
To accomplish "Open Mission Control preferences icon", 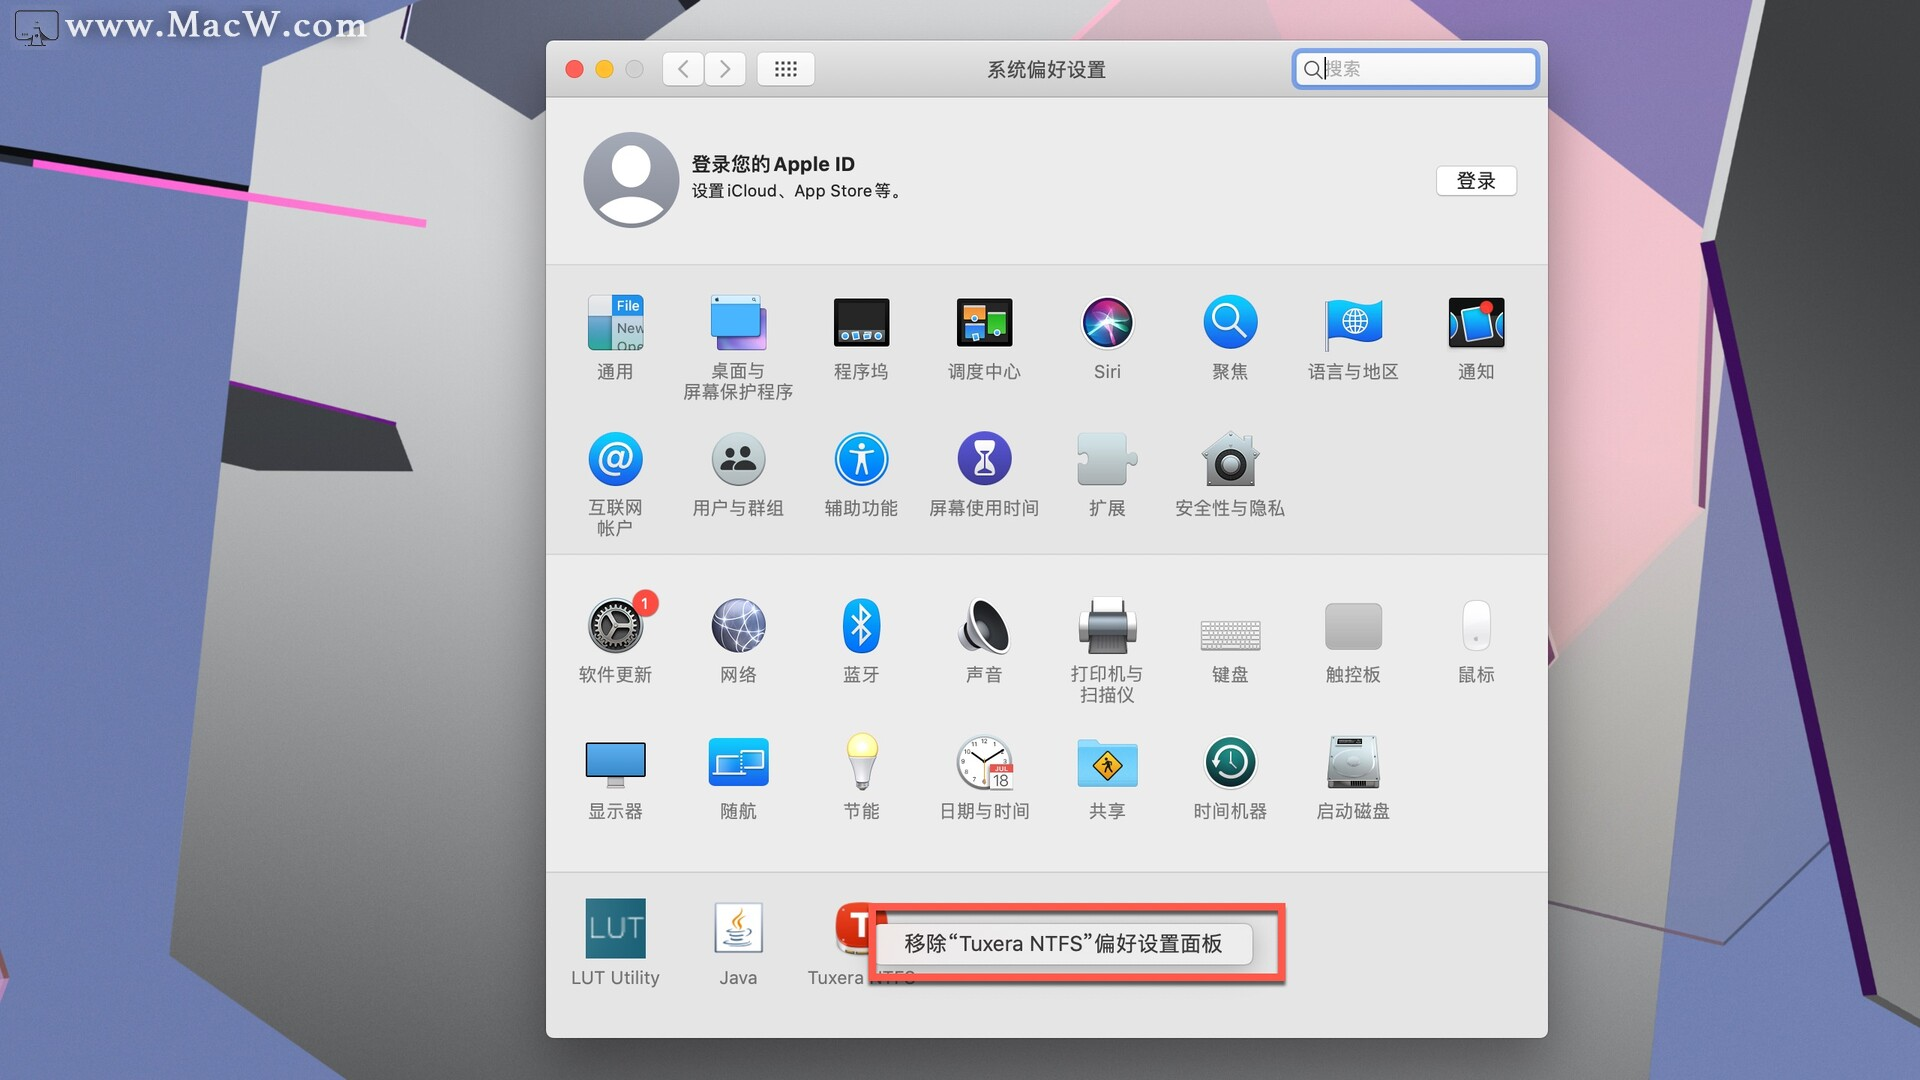I will (984, 324).
